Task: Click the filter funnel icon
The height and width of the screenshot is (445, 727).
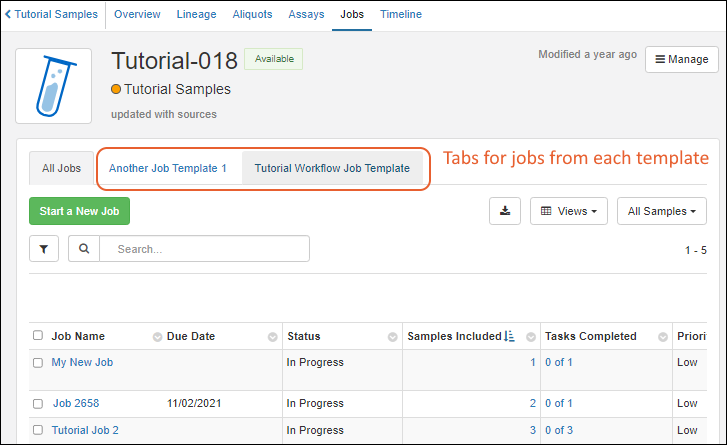Action: [x=44, y=249]
